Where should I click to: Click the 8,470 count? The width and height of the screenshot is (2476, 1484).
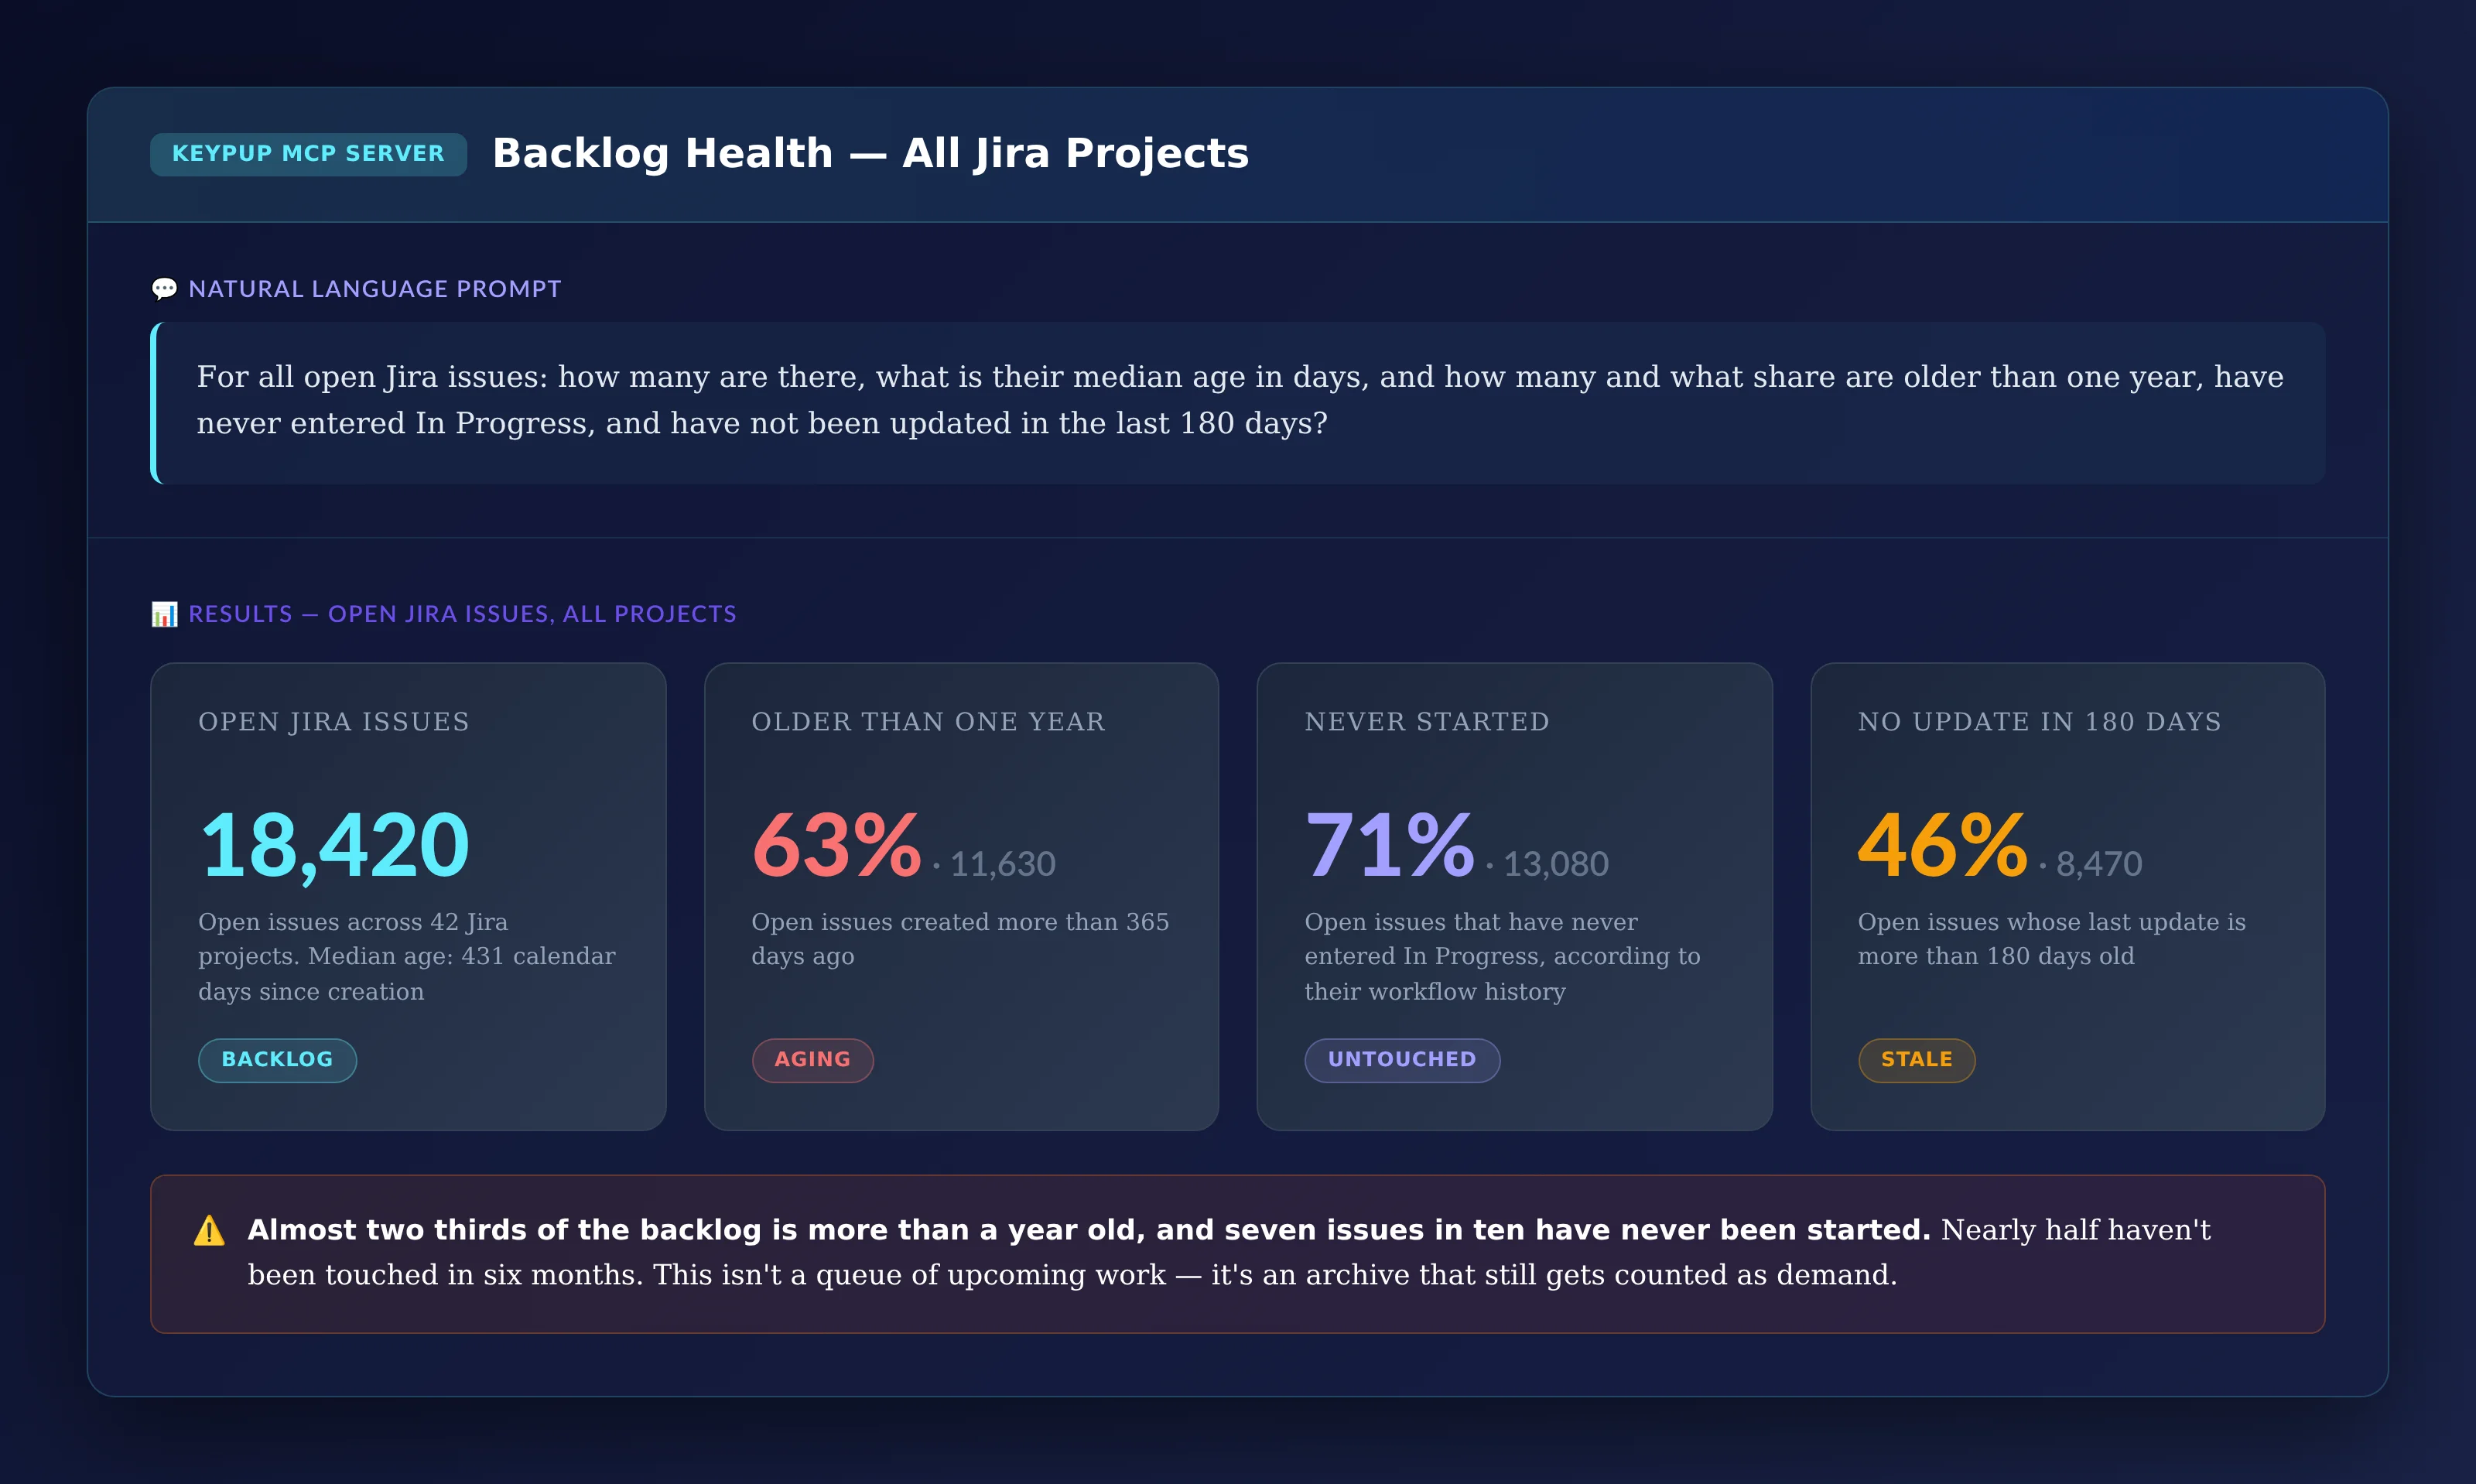pyautogui.click(x=2099, y=864)
